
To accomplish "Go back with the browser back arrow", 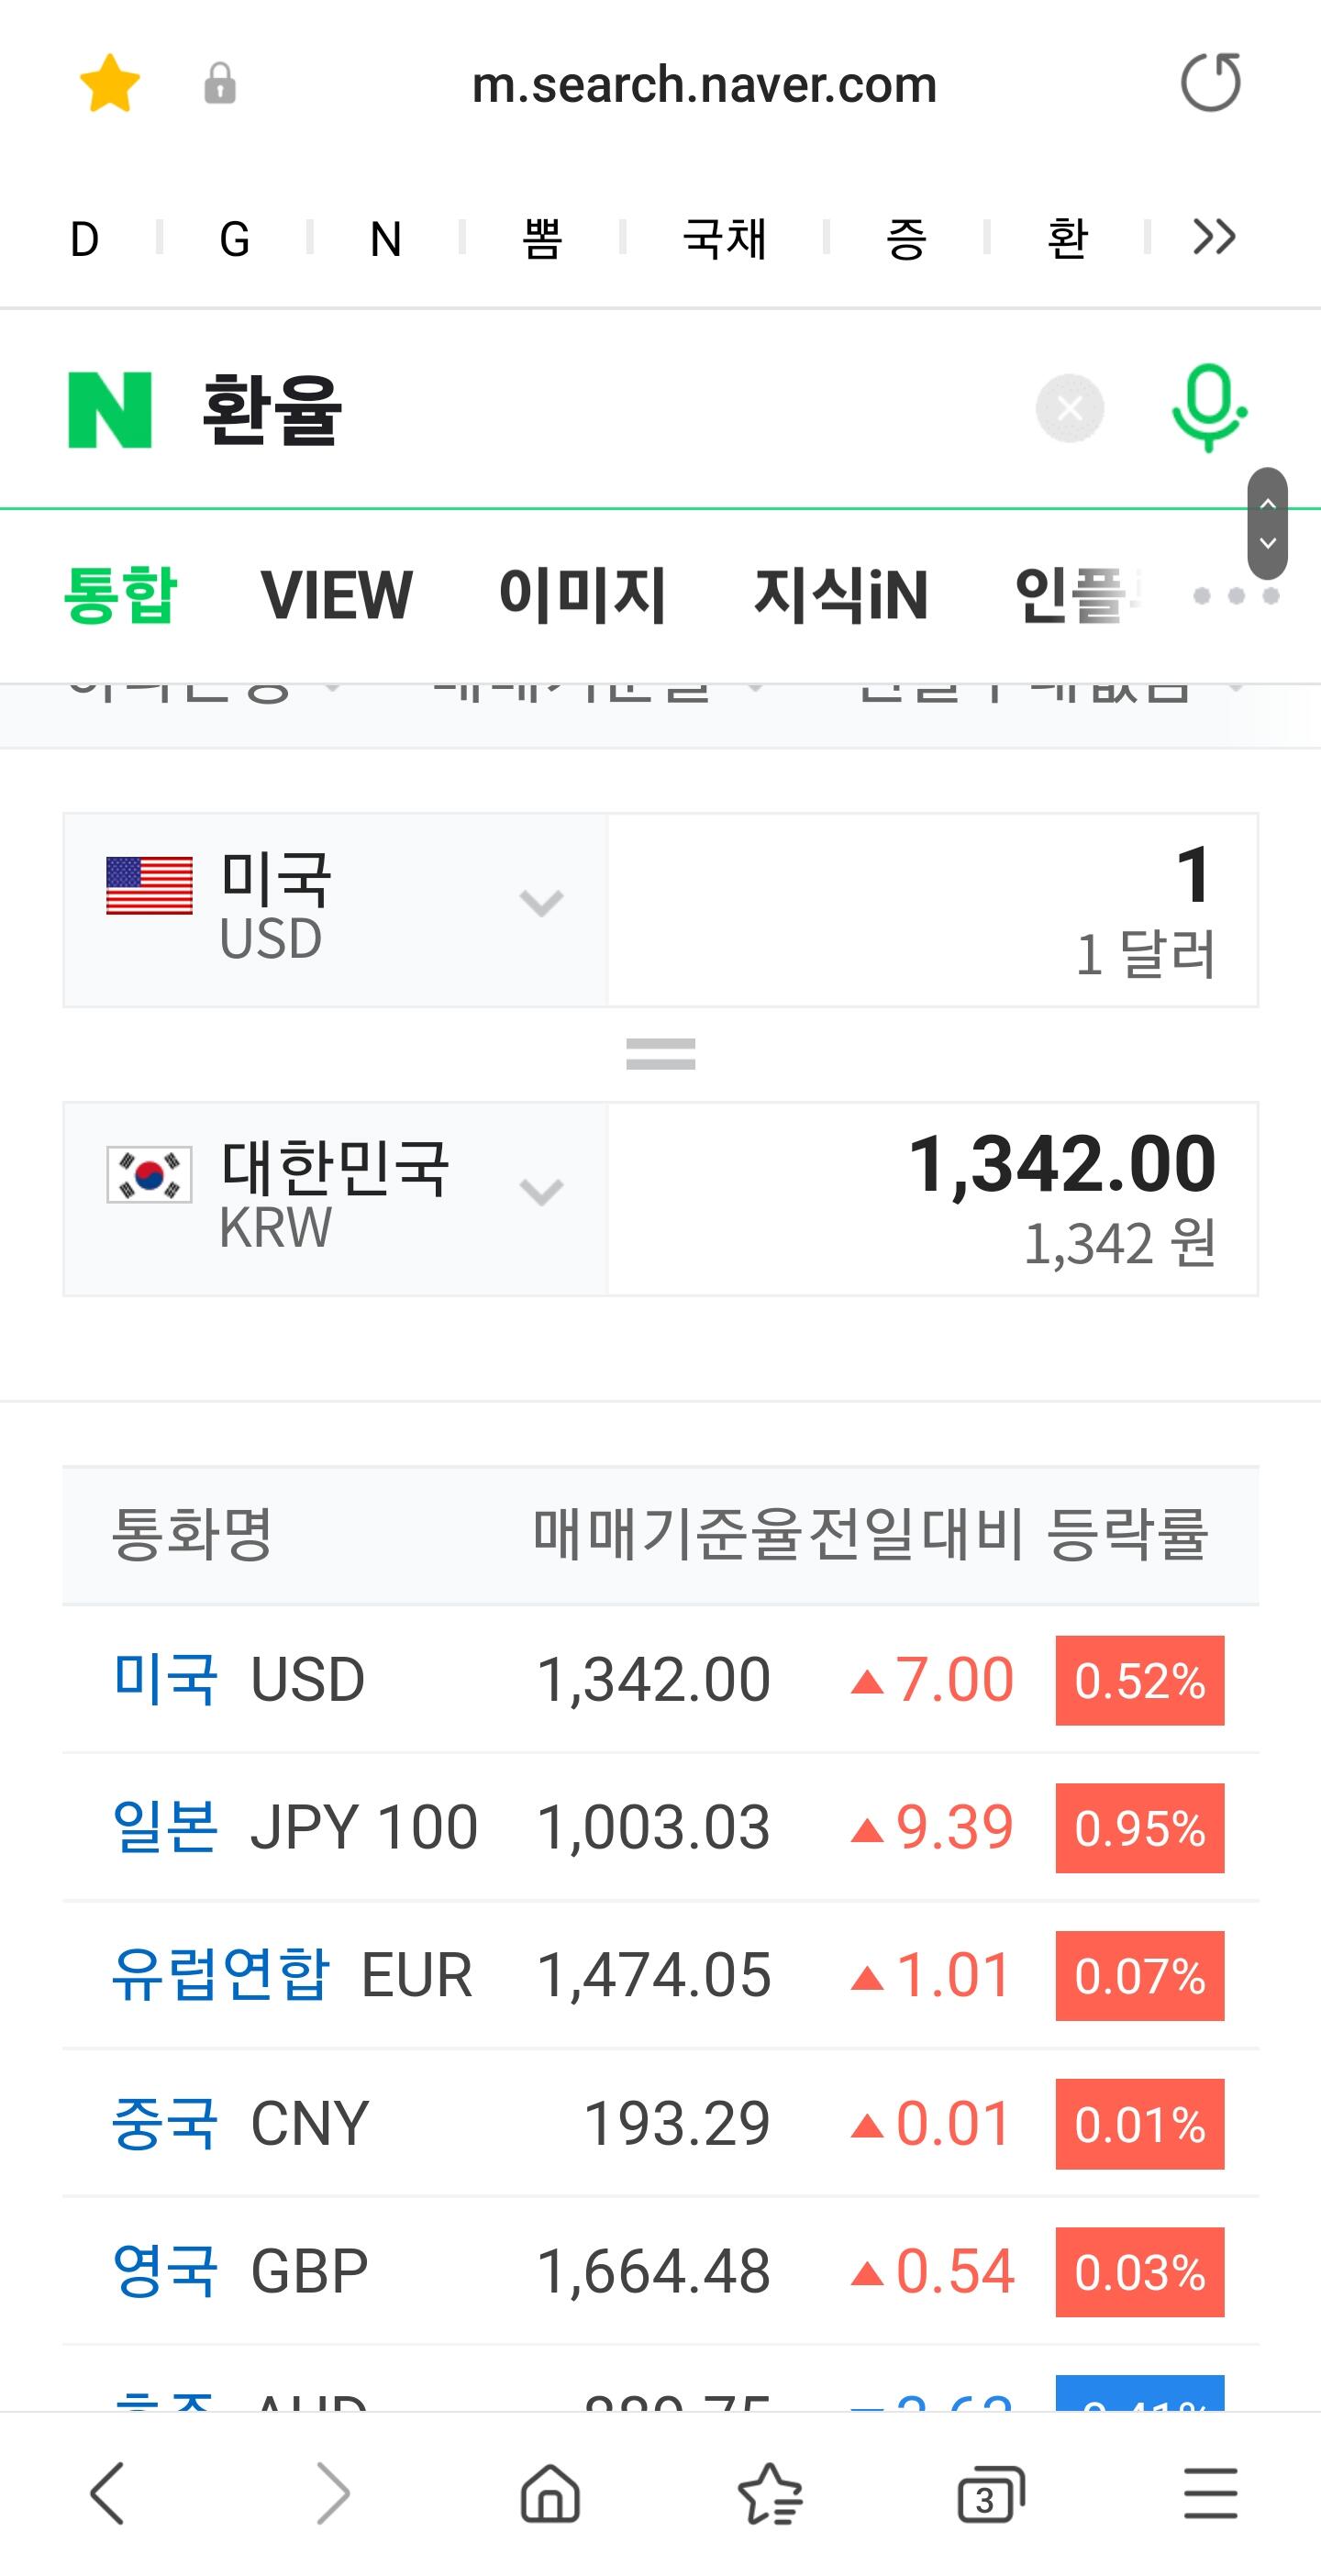I will coord(107,2493).
